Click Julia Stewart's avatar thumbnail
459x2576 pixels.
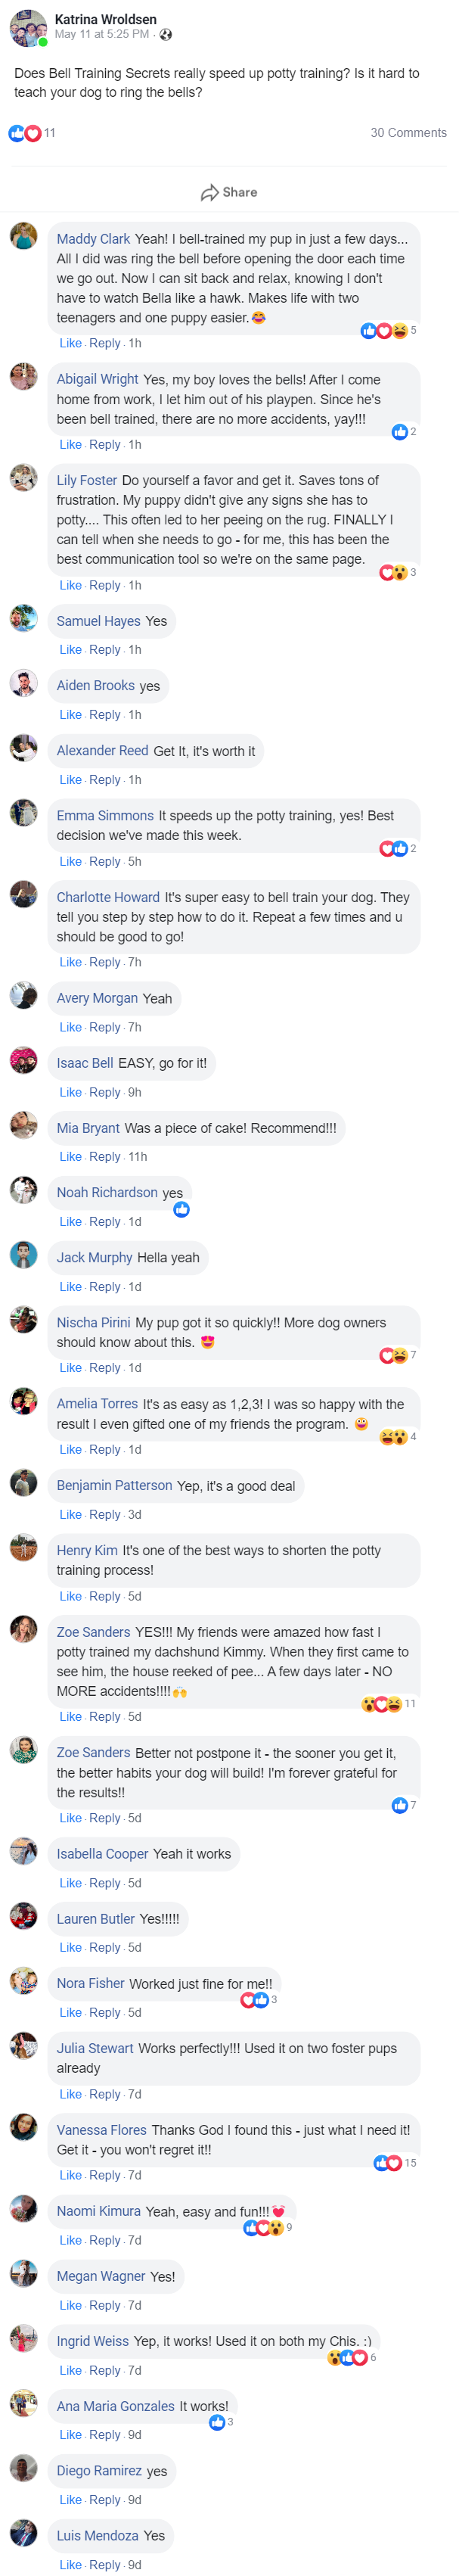tap(24, 2046)
